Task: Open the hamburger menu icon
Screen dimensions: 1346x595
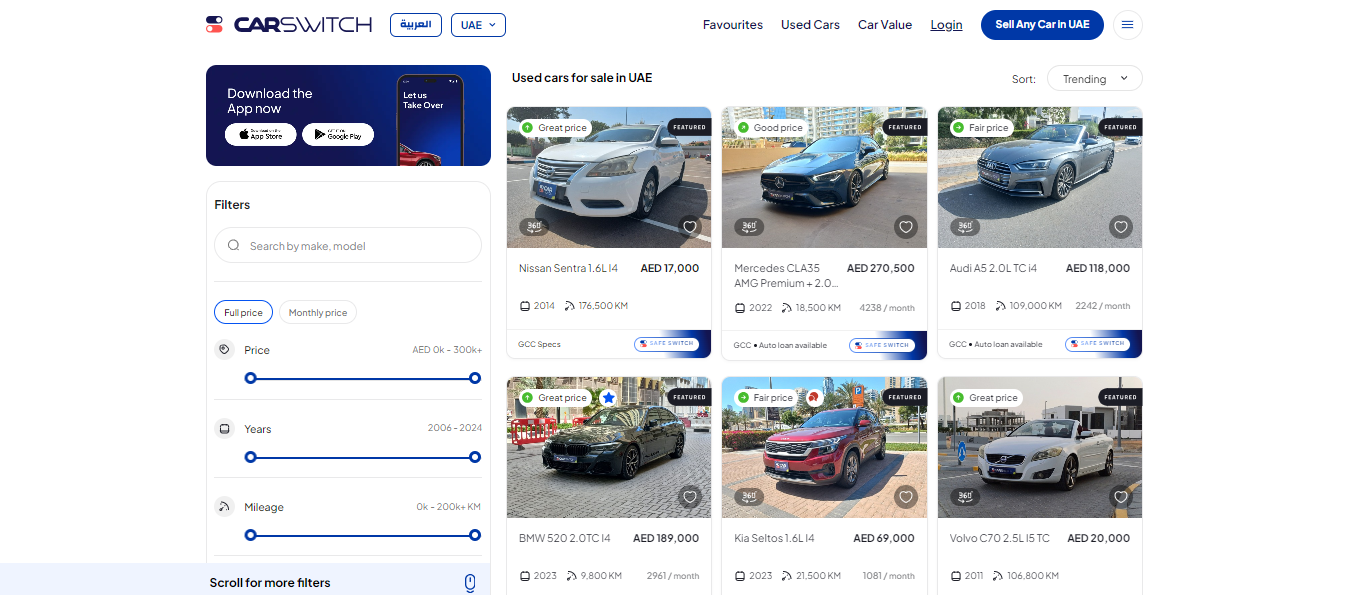Action: click(1127, 25)
